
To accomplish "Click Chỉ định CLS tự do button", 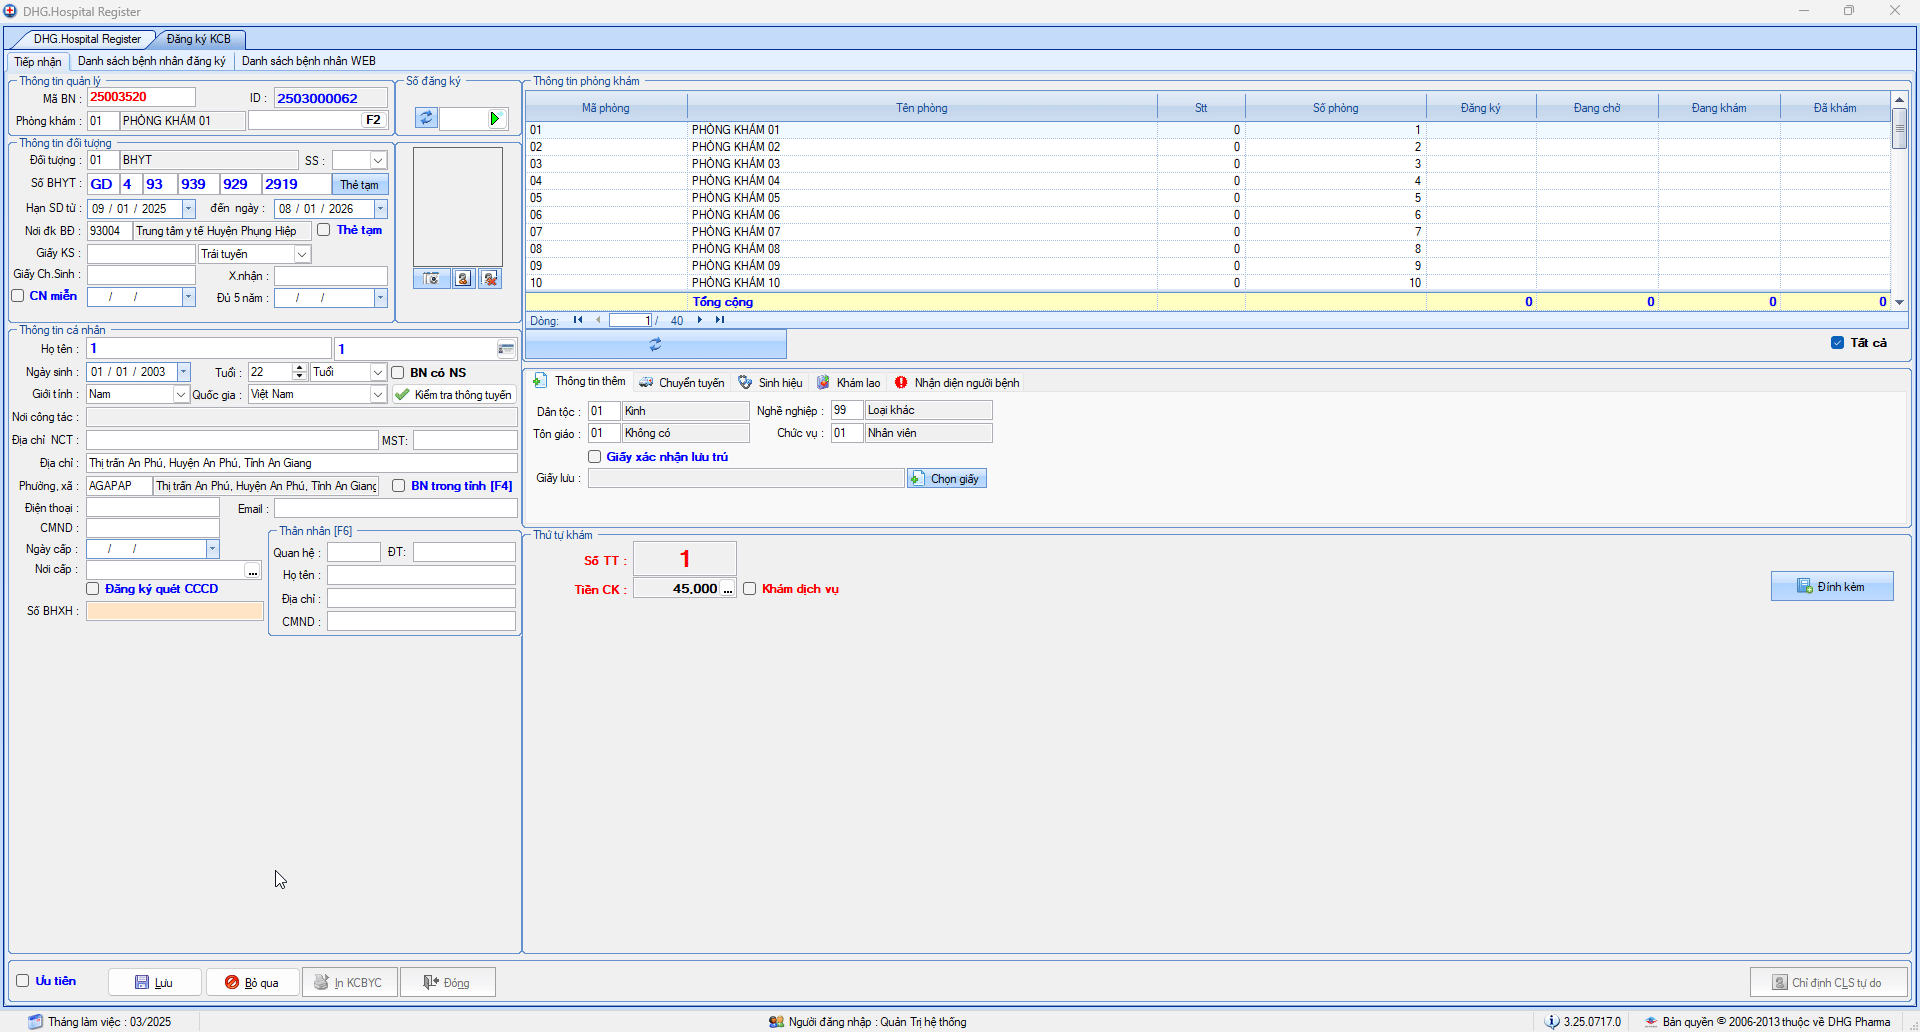I will [1828, 982].
